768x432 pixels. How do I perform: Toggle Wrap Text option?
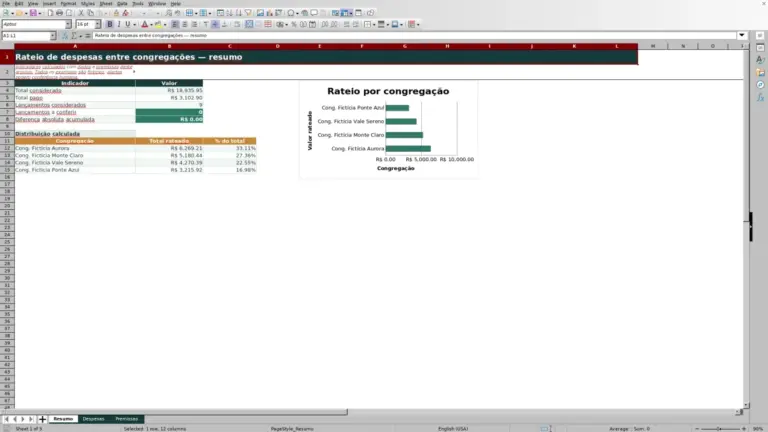click(237, 24)
